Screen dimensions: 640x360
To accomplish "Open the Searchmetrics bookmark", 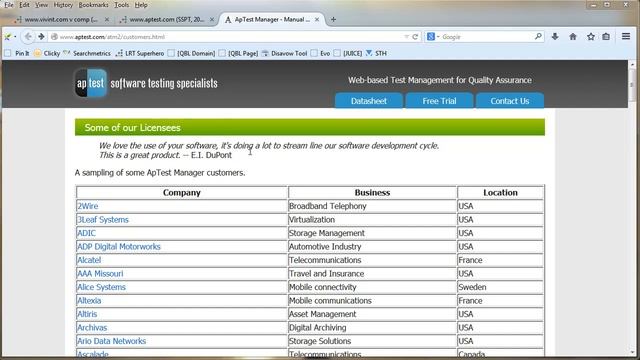I will 87,53.
